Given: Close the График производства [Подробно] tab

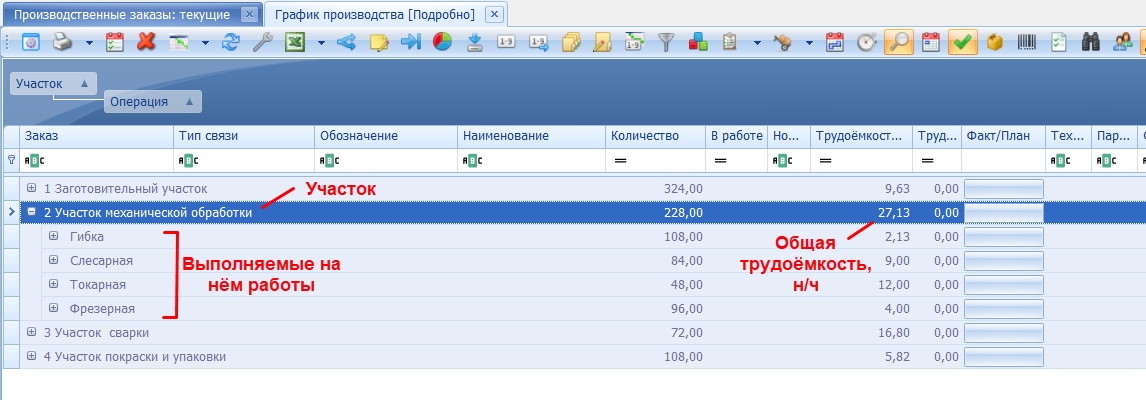Looking at the screenshot, I should click(494, 15).
